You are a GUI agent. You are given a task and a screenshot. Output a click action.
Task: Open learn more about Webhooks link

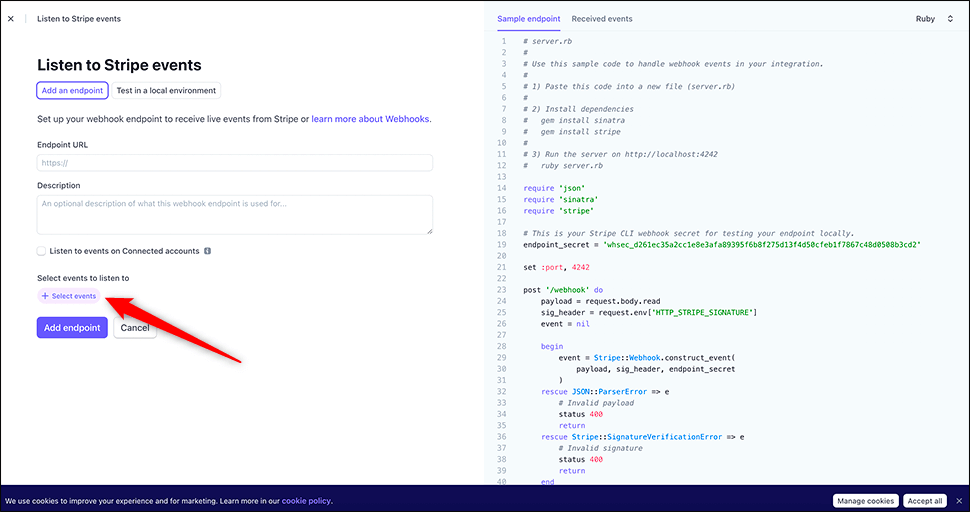(x=370, y=119)
